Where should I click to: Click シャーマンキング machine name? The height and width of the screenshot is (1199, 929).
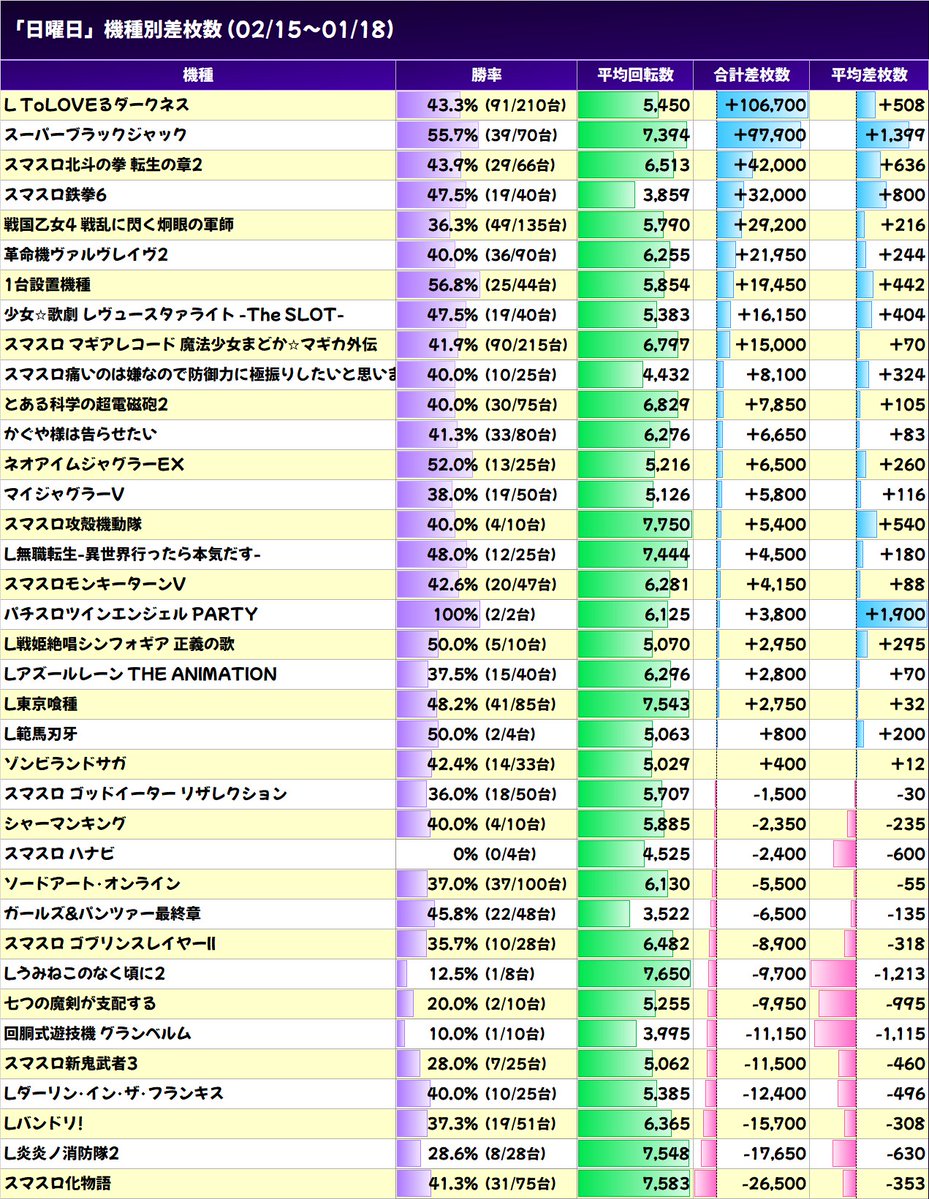tap(65, 824)
